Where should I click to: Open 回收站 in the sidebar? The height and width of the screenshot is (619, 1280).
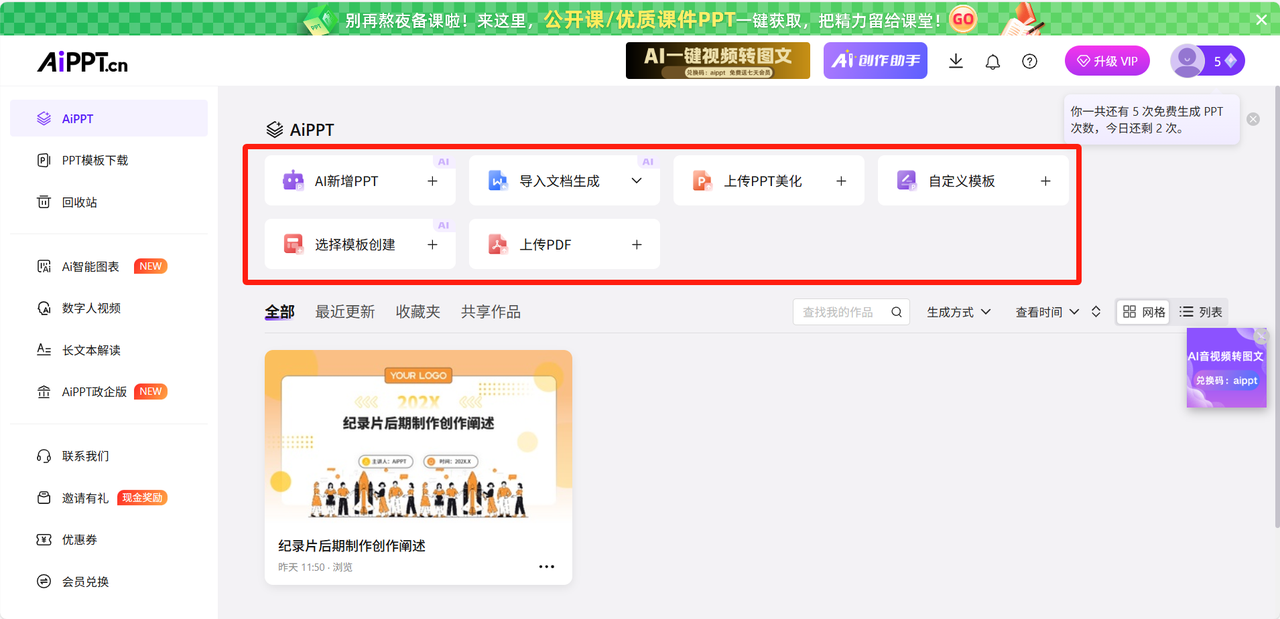tap(109, 202)
